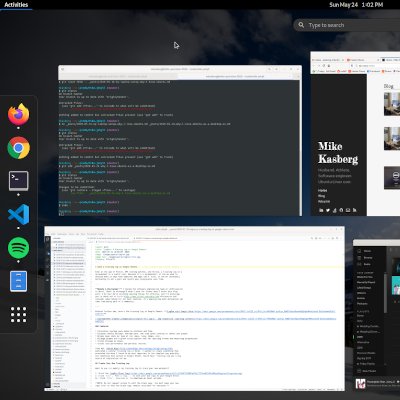This screenshot has width=400, height=400.
Task: Open the LinkedIn icon on Mike Kasberg page
Action: pos(321,210)
